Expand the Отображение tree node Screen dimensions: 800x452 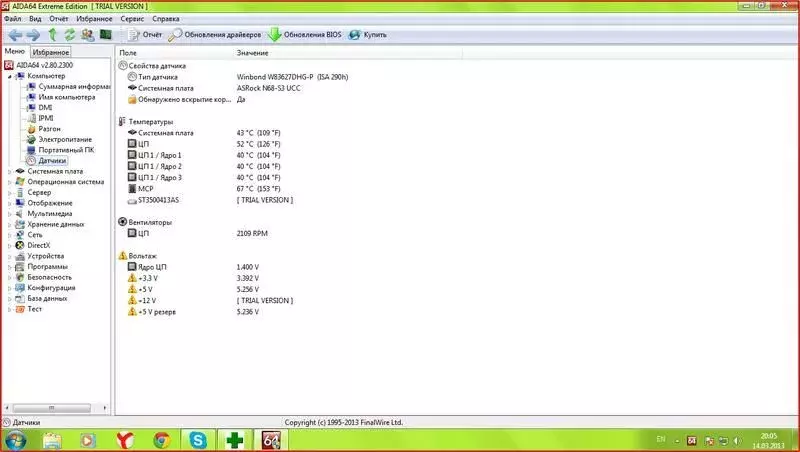tap(10, 203)
